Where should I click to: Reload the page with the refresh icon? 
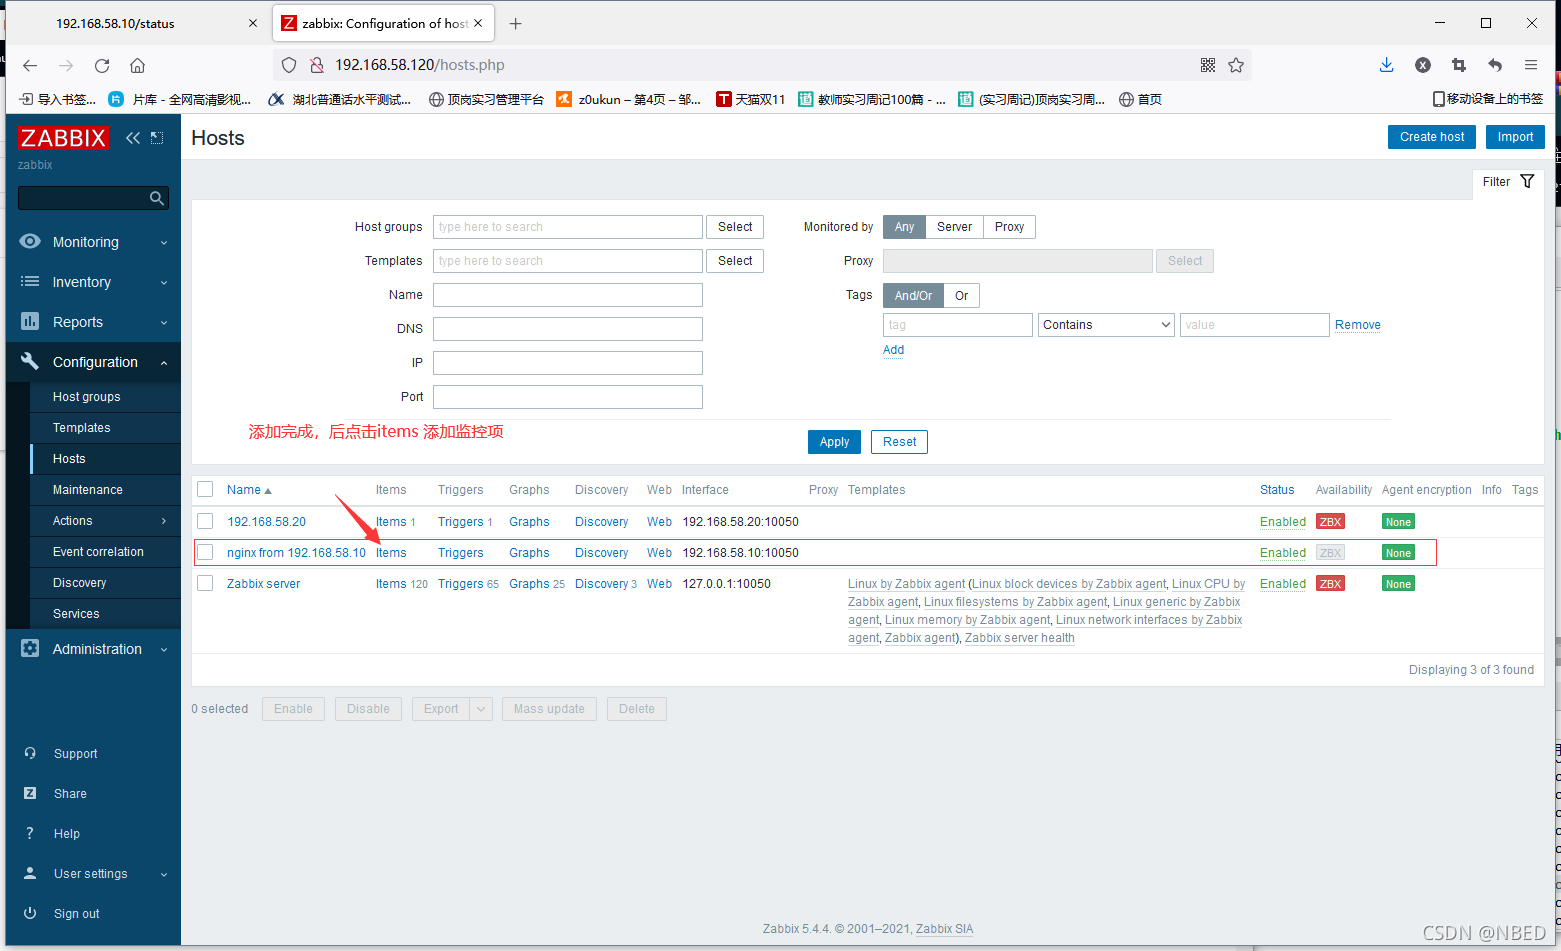[102, 65]
